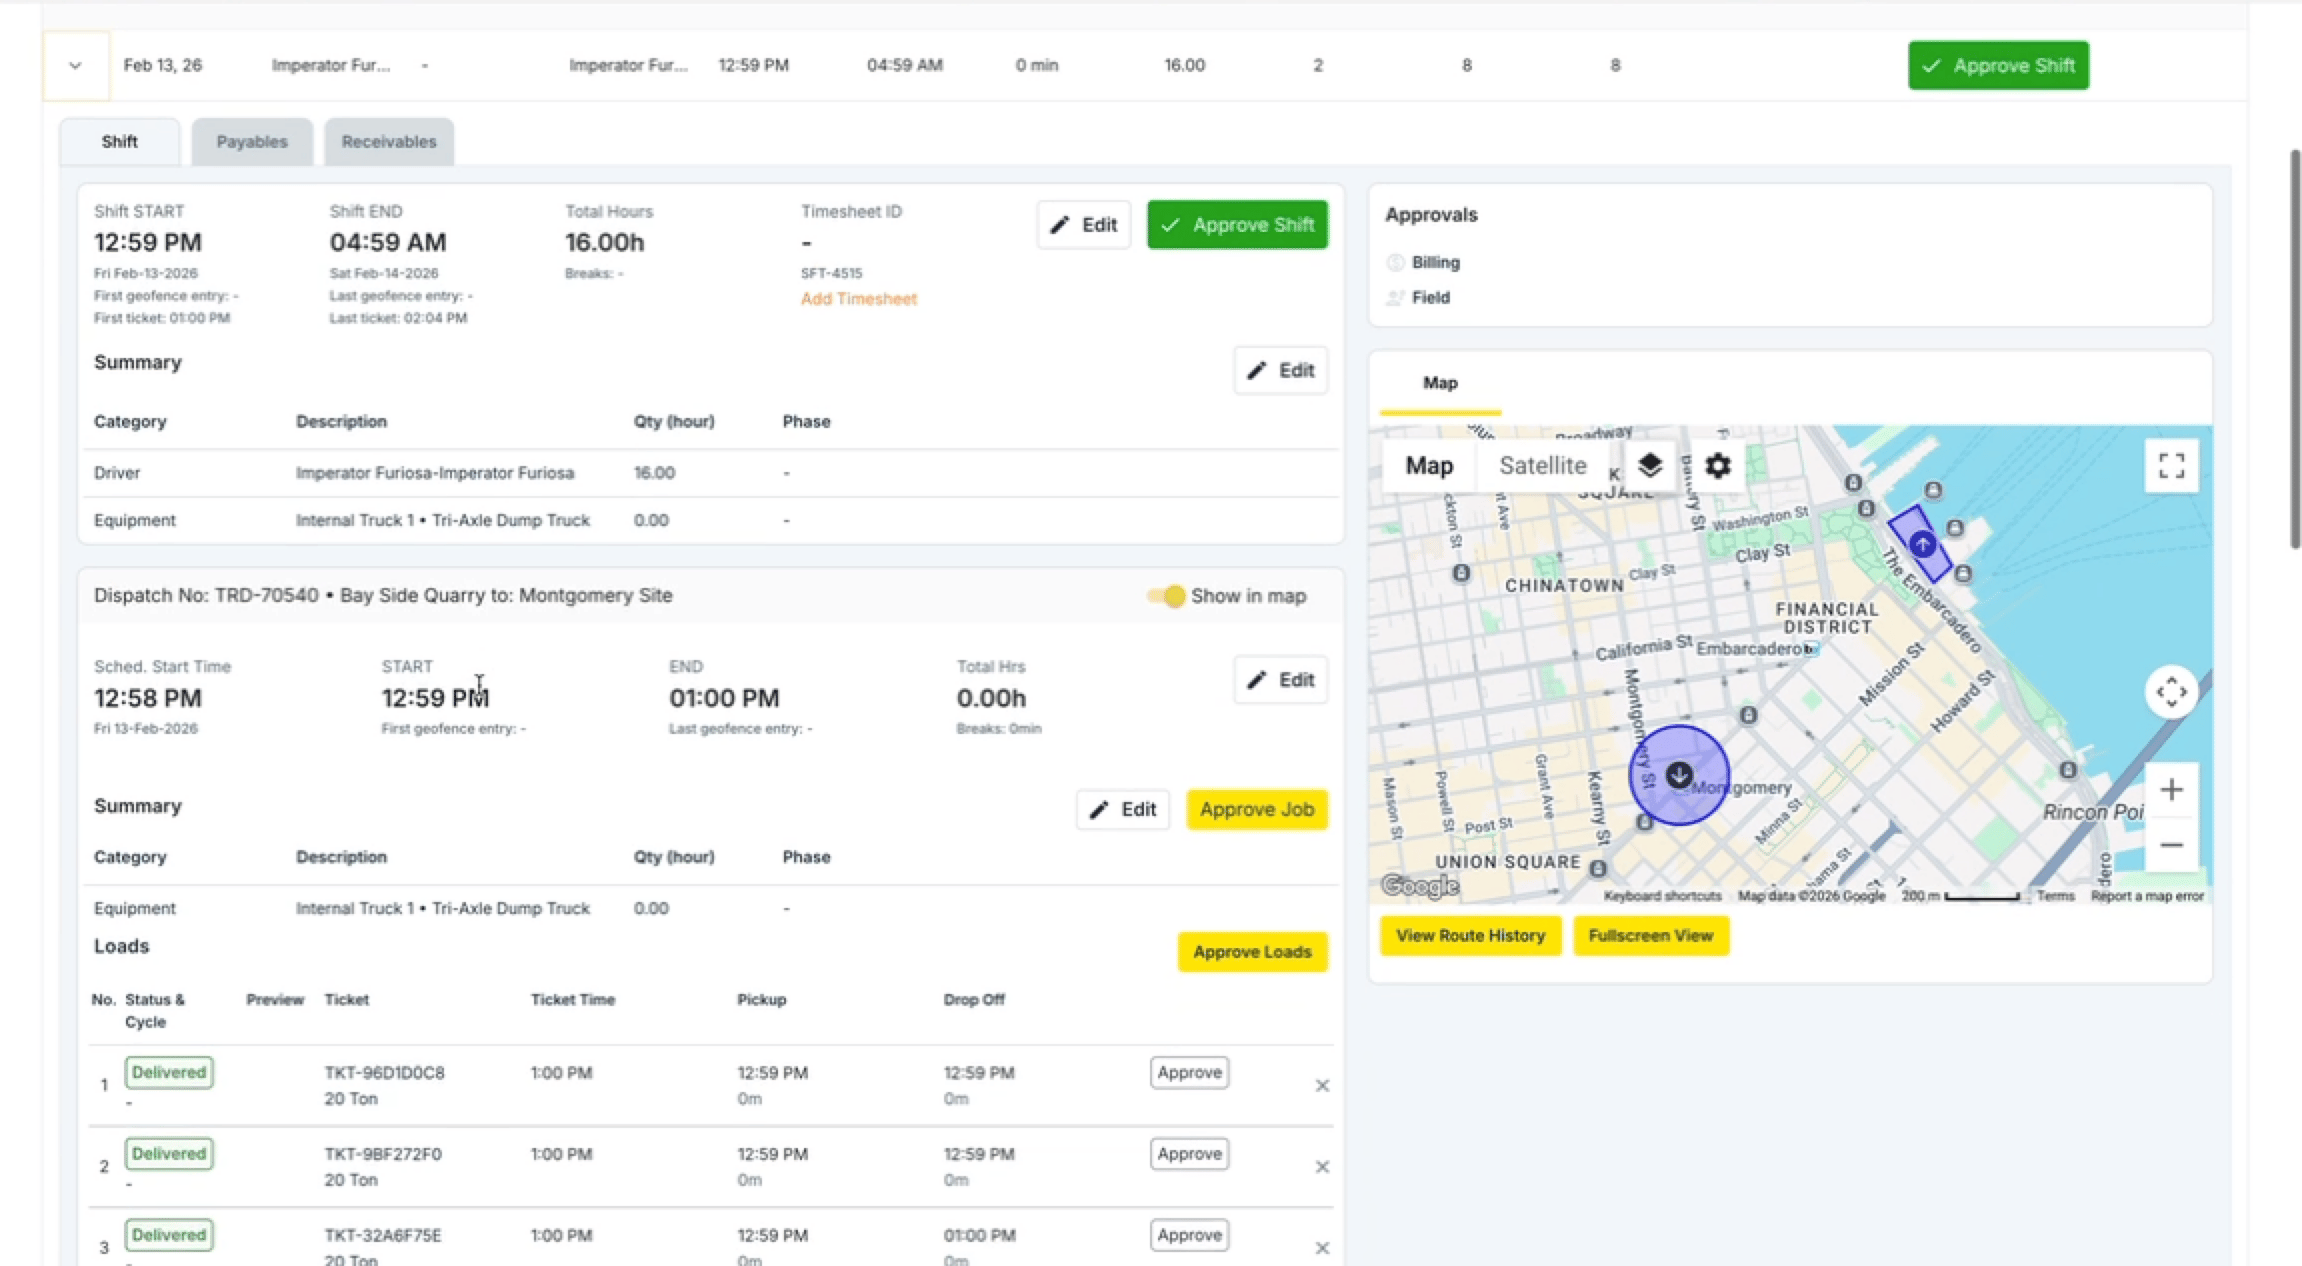
Task: Toggle the Show in map switch
Action: [x=1166, y=596]
